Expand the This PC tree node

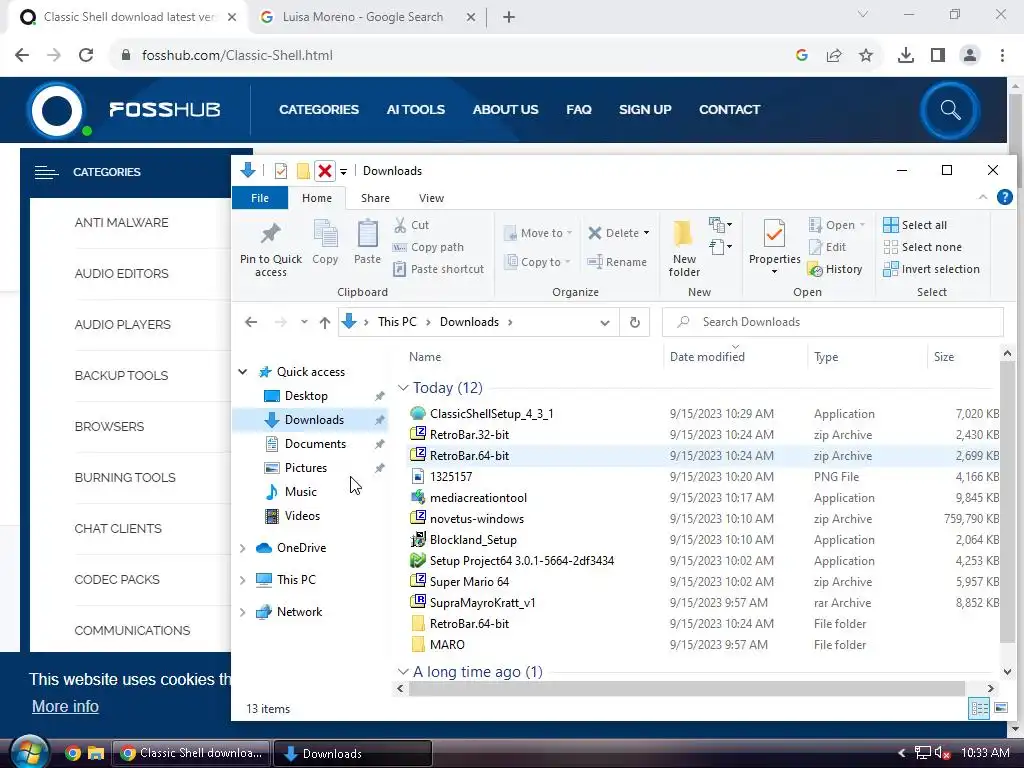(242, 580)
